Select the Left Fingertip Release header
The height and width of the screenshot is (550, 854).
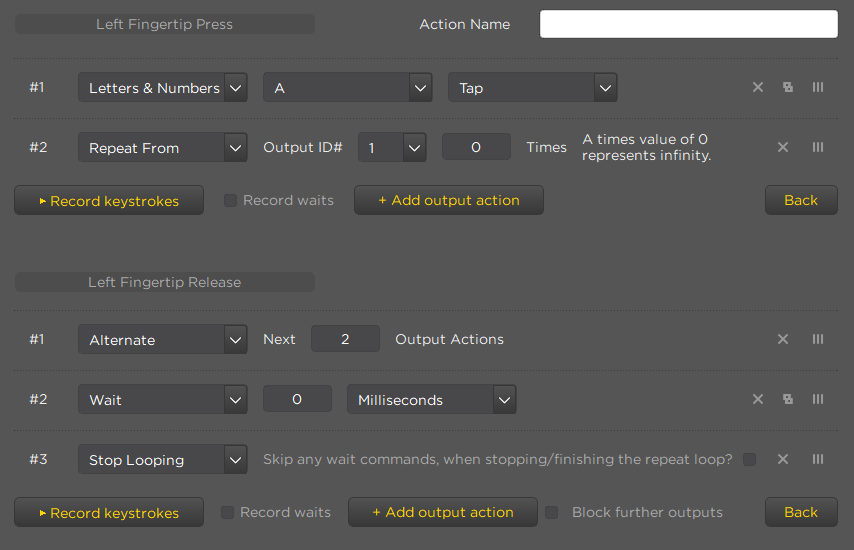pyautogui.click(x=164, y=282)
